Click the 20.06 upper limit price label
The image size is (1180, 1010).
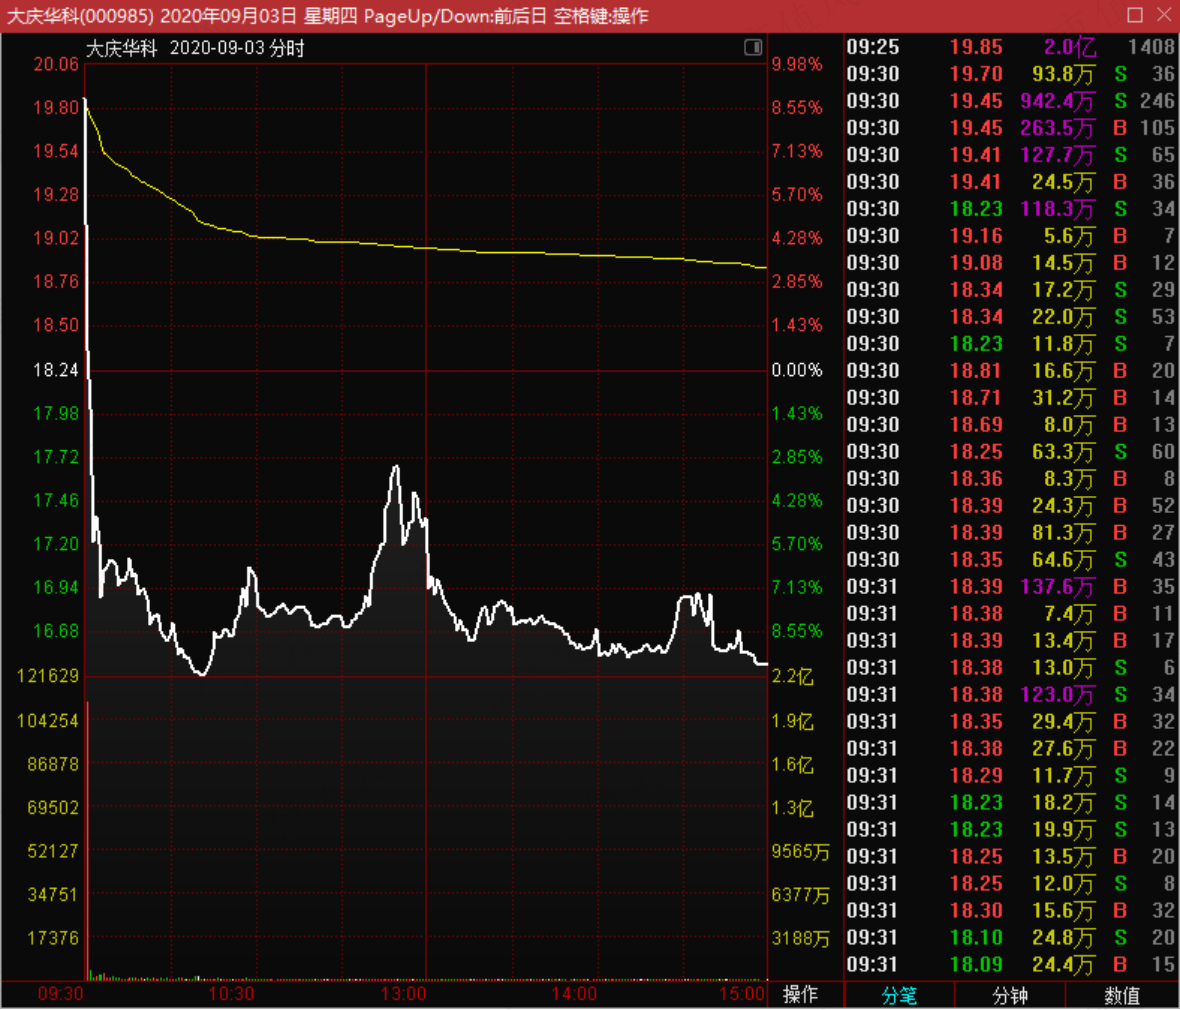pos(56,64)
